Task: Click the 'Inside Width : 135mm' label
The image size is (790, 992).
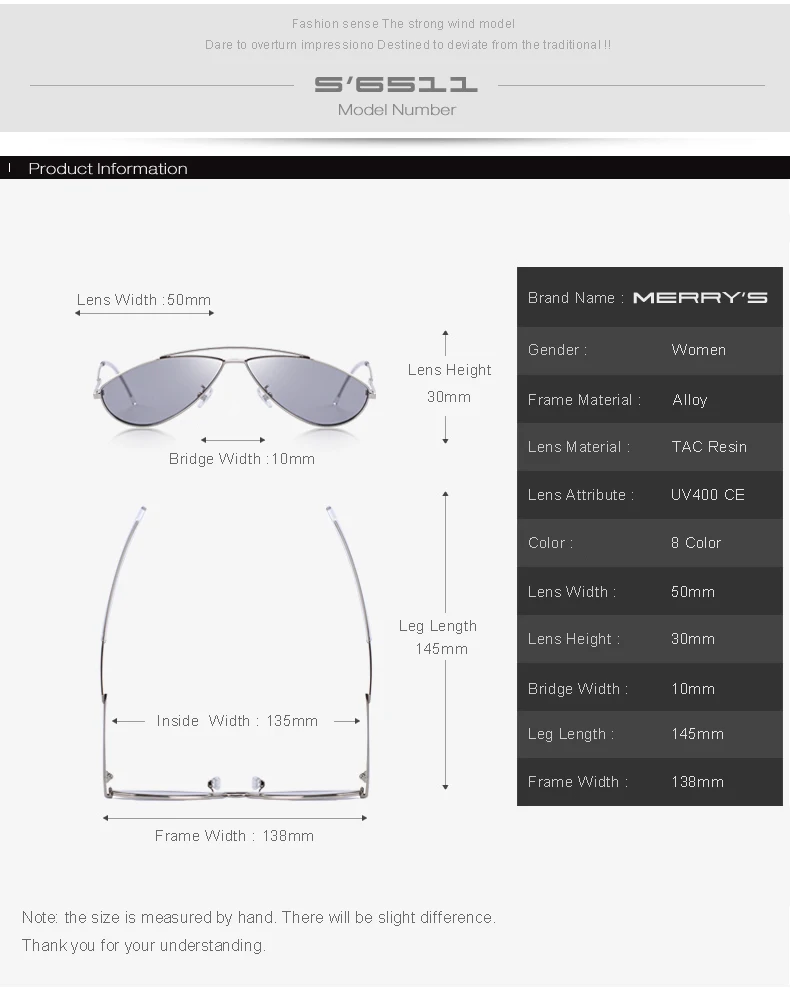Action: [237, 721]
